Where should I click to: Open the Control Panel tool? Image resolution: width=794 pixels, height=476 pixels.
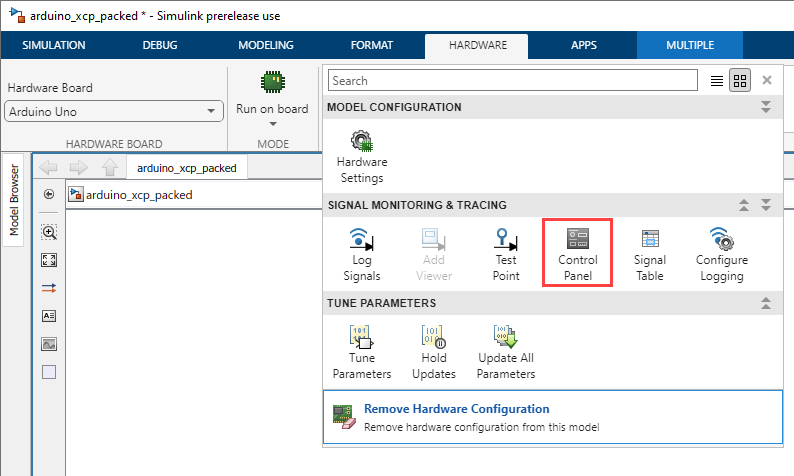pyautogui.click(x=577, y=253)
